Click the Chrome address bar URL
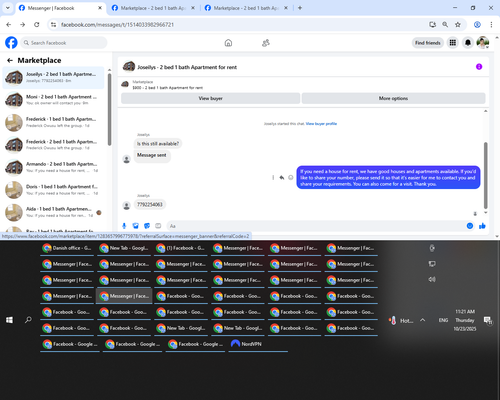 coord(117,25)
